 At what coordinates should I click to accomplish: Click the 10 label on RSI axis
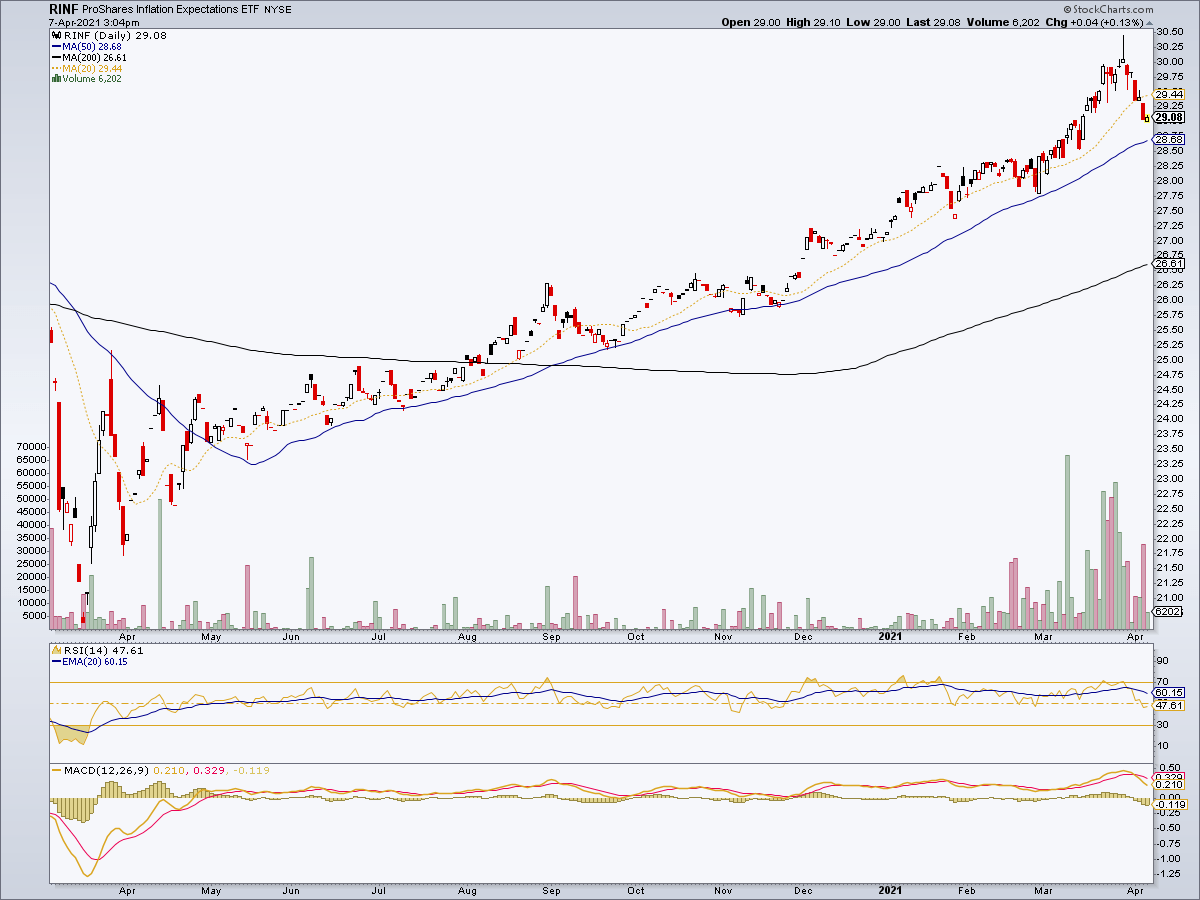click(x=1163, y=746)
